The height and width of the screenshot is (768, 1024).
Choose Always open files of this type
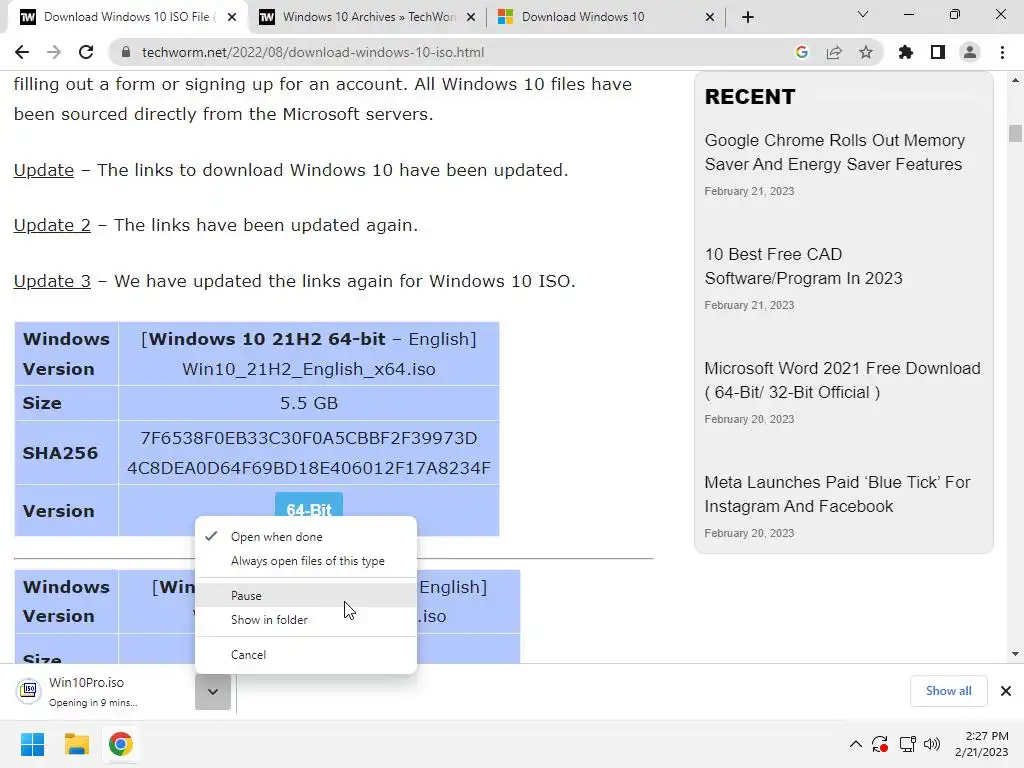point(306,561)
